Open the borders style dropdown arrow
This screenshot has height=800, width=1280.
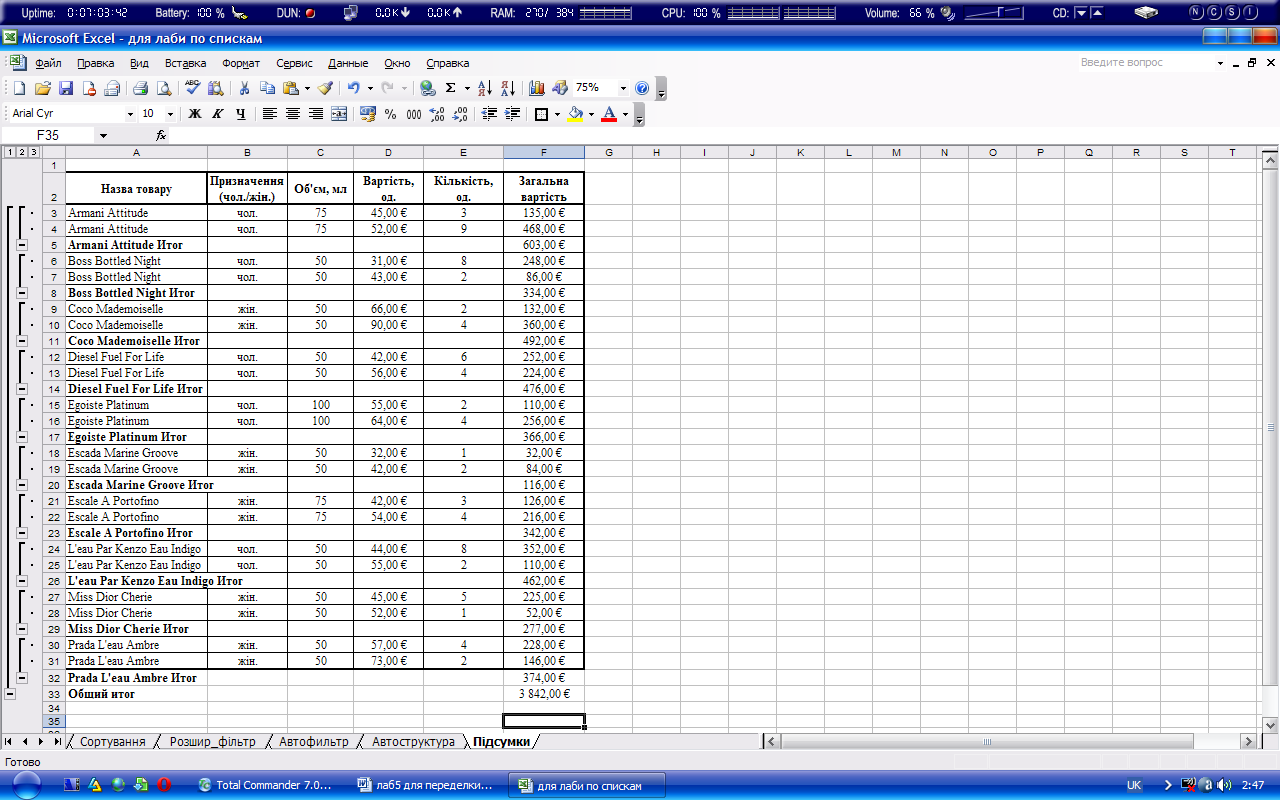click(x=557, y=114)
